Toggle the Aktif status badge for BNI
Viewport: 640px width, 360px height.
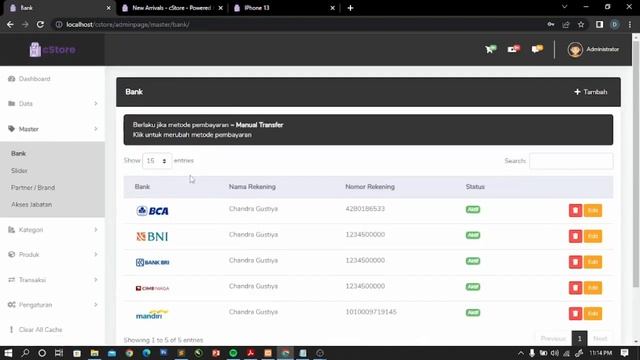(473, 235)
